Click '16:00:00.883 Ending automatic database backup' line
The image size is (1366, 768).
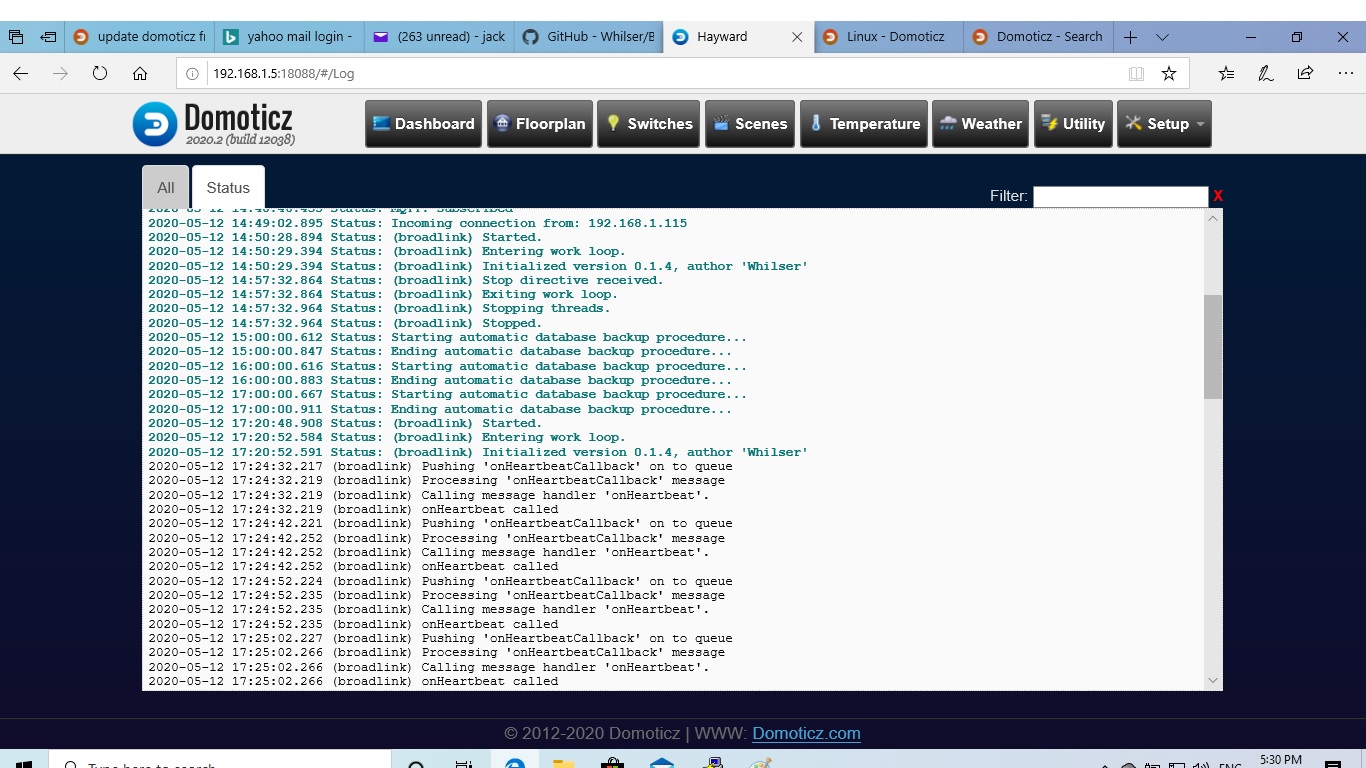point(440,380)
